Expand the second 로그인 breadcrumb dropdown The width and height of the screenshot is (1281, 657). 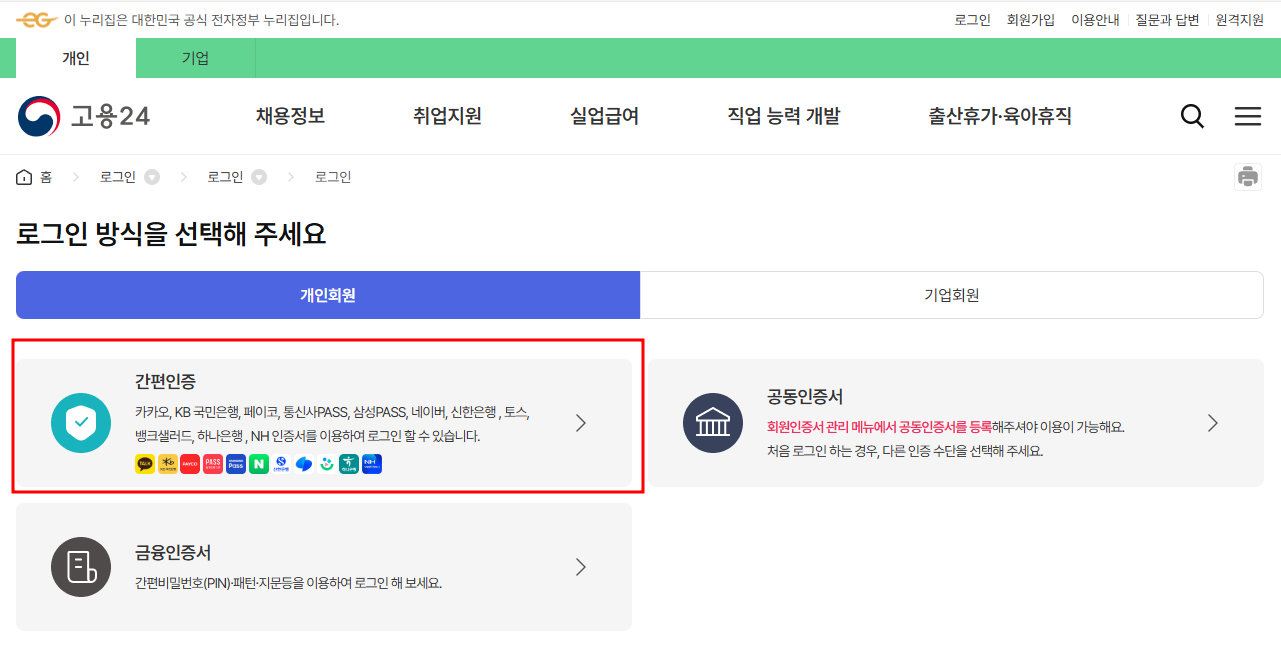coord(259,176)
